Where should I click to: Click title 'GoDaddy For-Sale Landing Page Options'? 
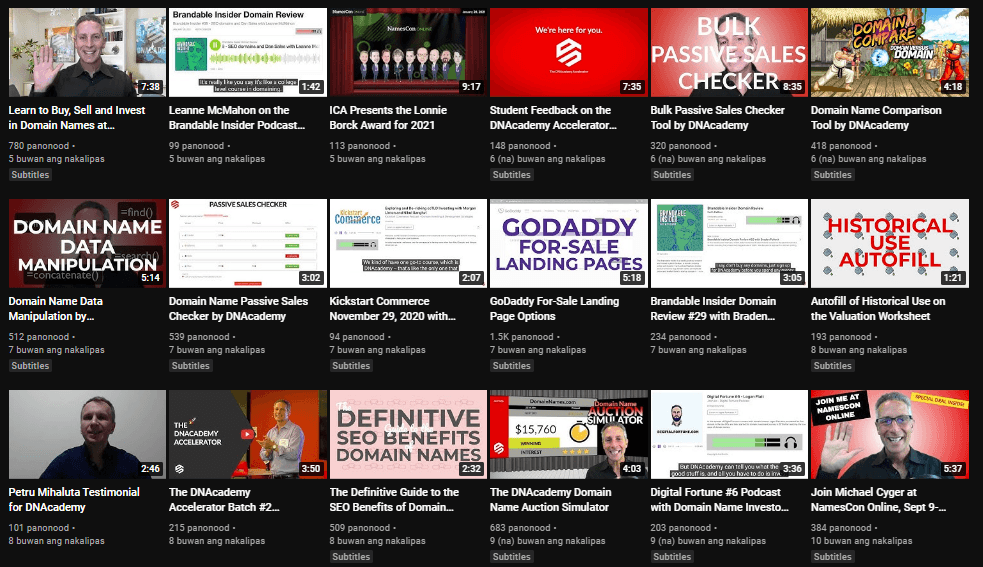click(554, 309)
